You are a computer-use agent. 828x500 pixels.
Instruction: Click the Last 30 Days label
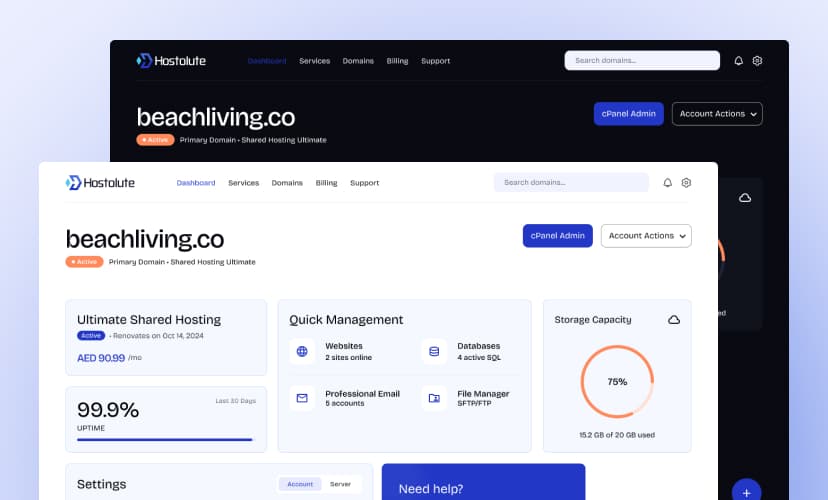pos(236,401)
